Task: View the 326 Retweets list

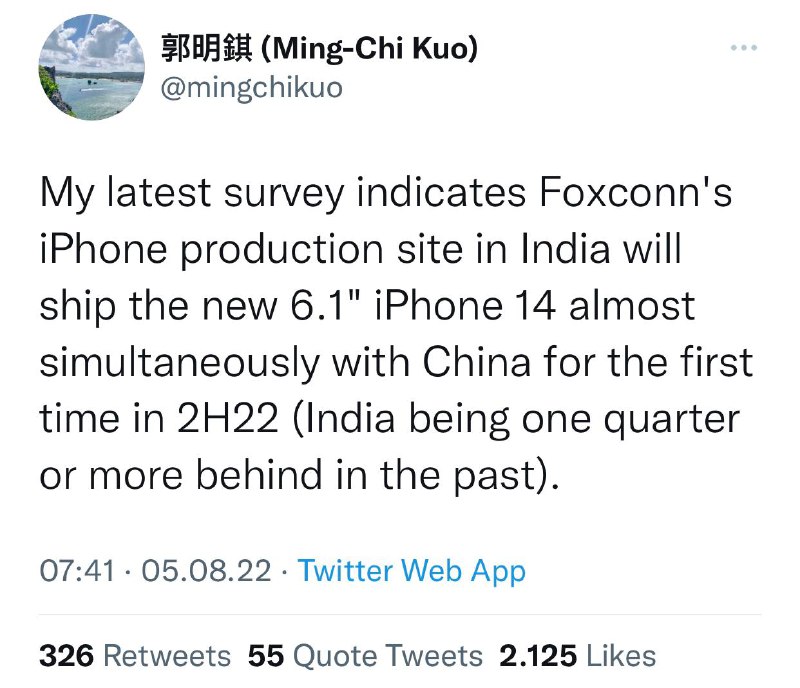Action: (135, 655)
